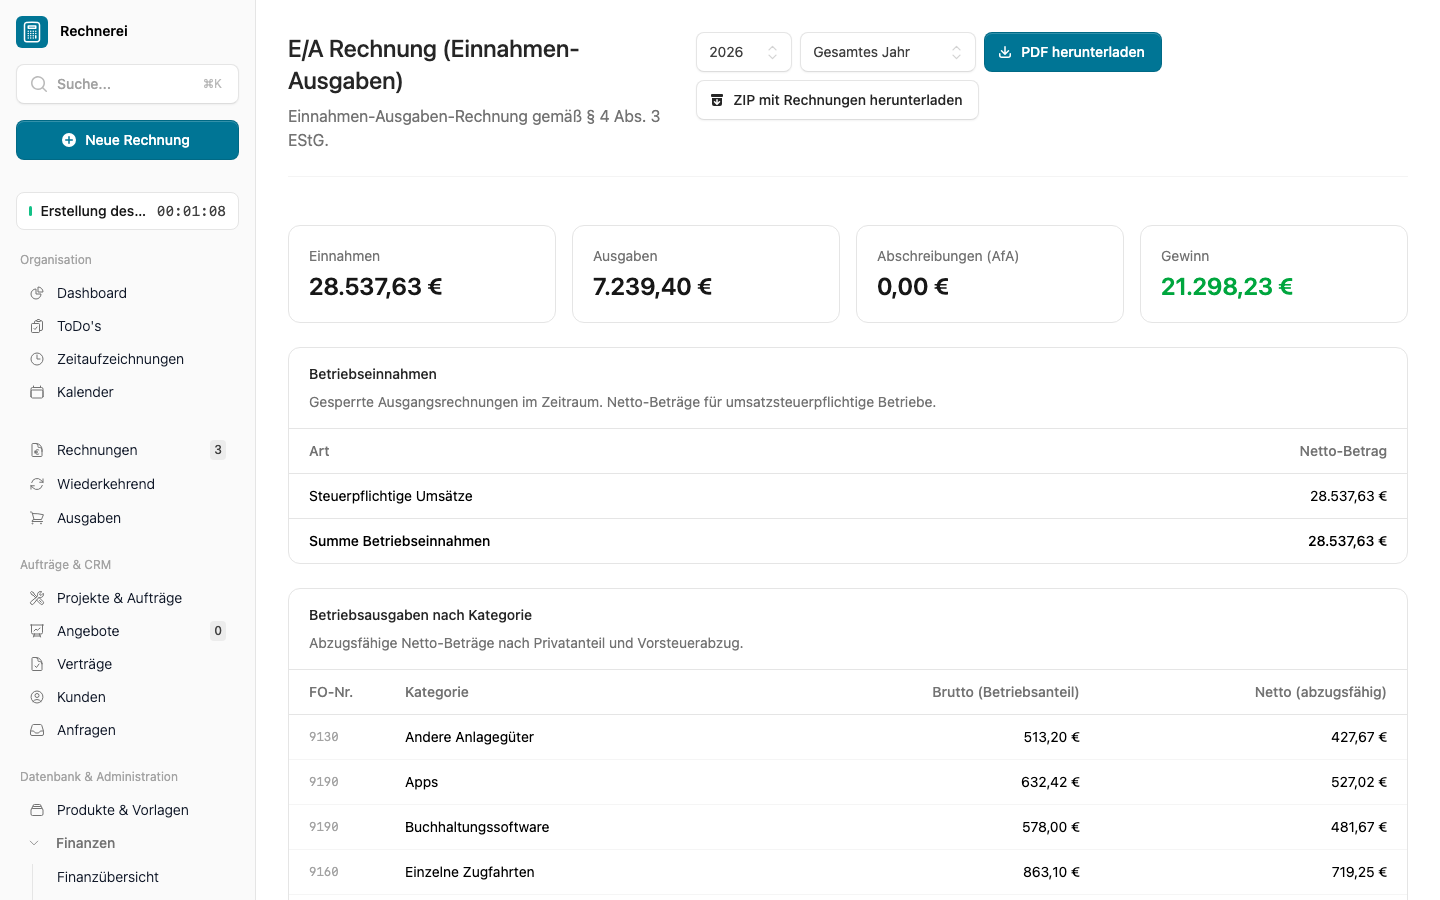Screen dimensions: 1440x900
Task: Click the Projekte & Aufträge tools icon
Action: coord(37,598)
